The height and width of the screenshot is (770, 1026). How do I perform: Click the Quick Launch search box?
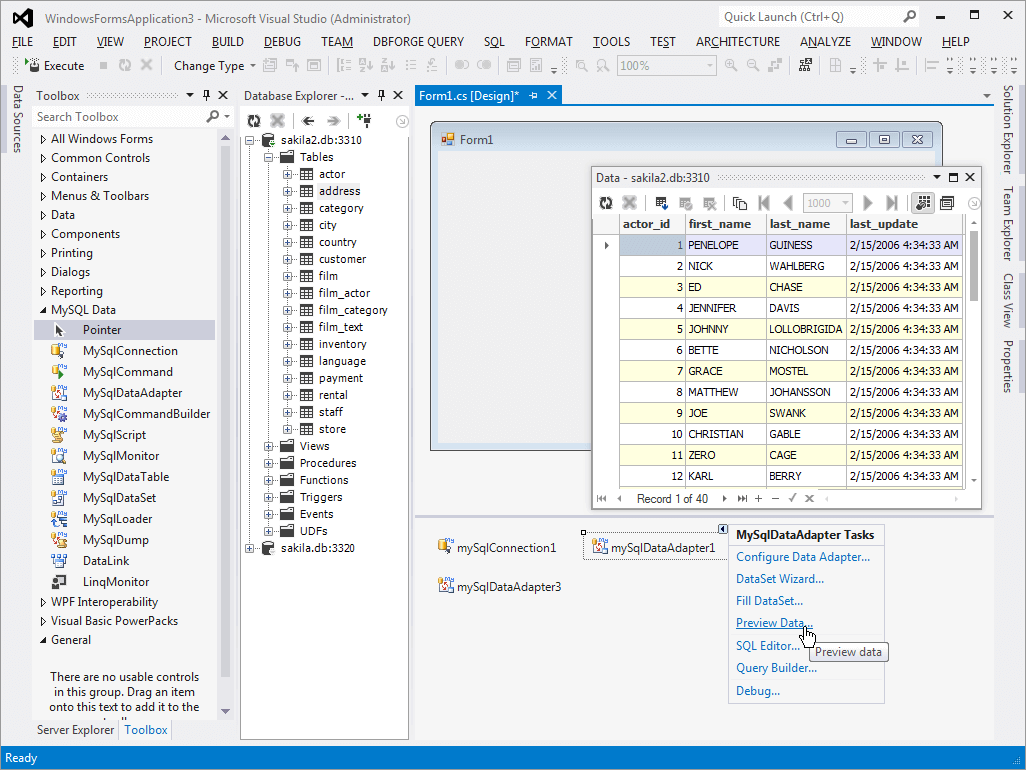819,17
